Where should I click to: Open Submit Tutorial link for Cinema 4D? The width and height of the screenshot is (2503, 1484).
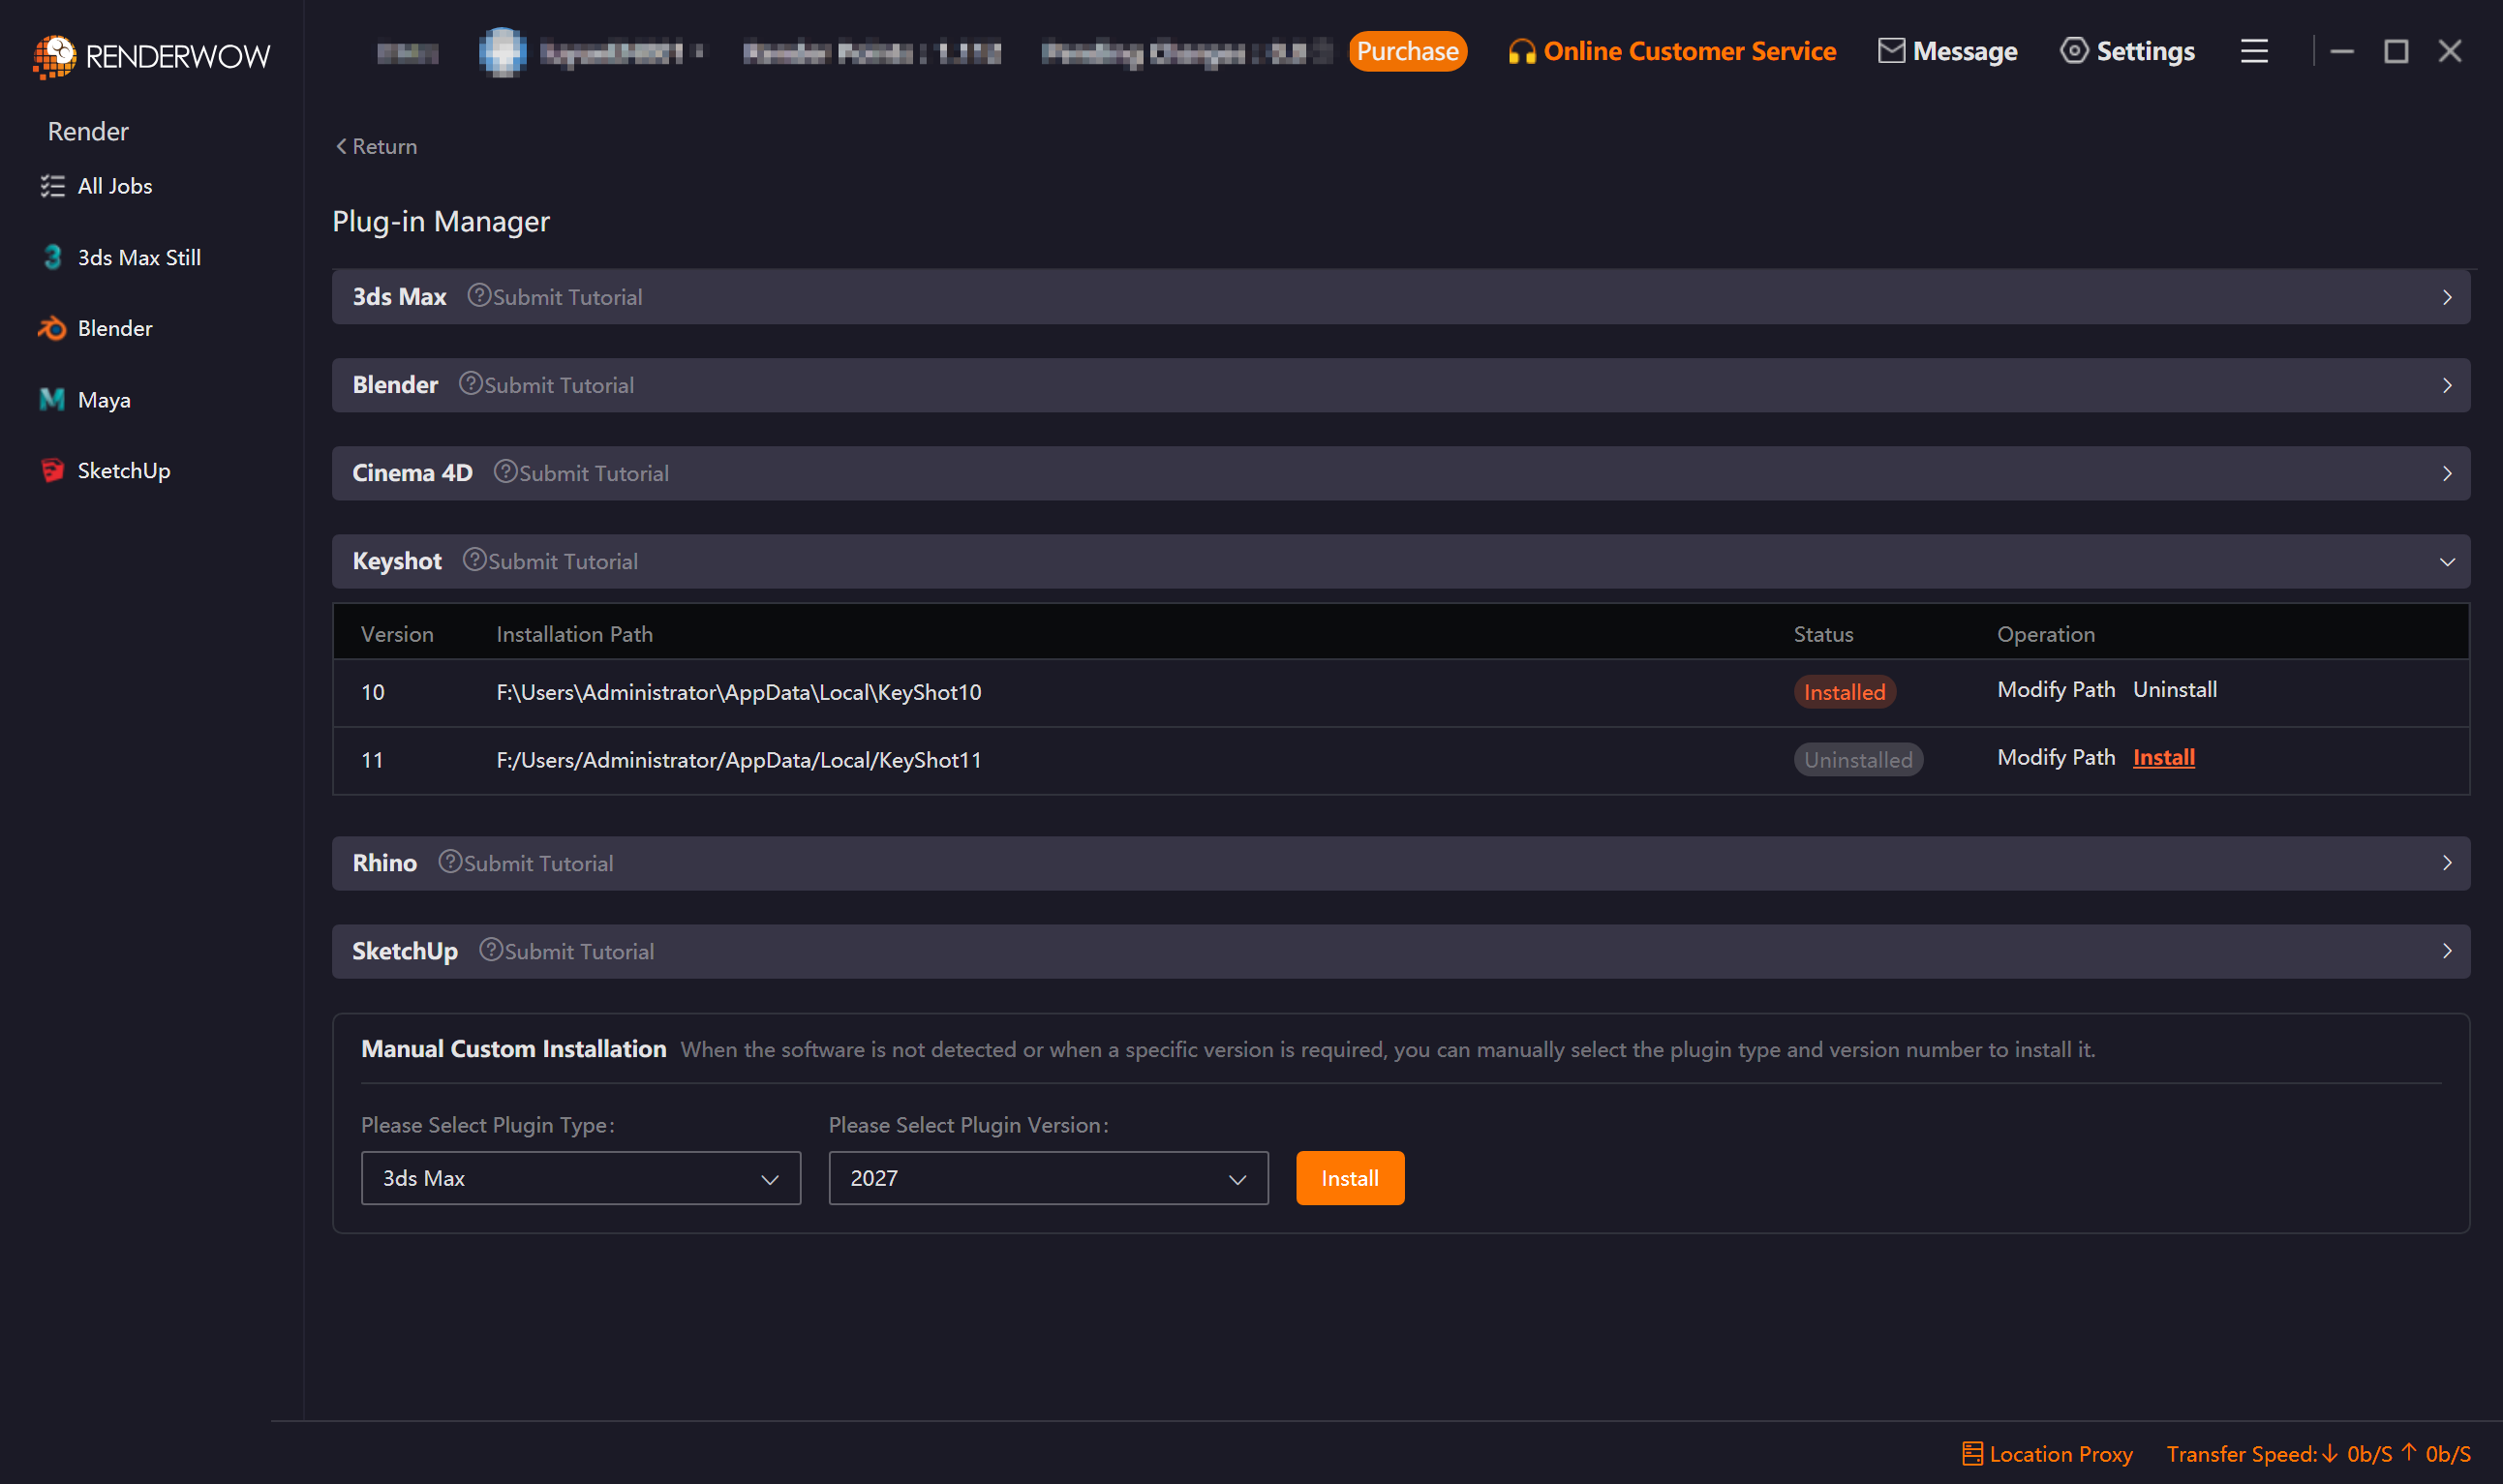pos(594,473)
